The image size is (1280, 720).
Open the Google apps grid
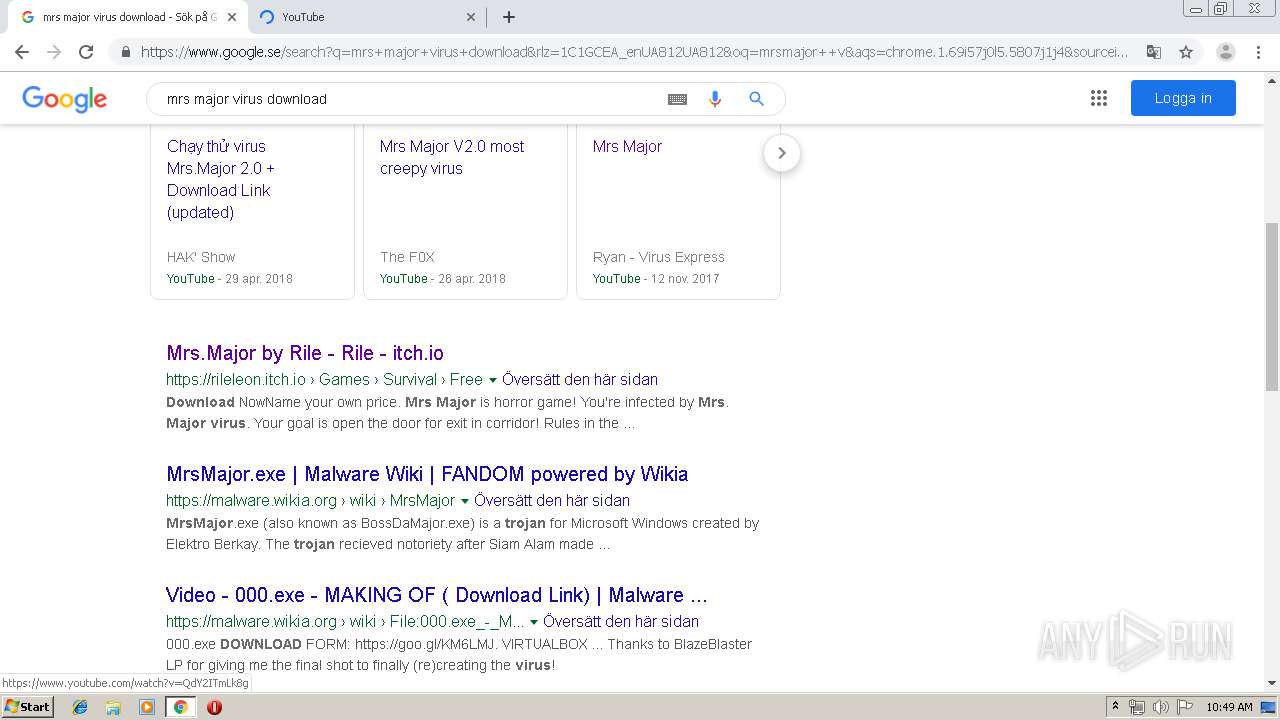1099,98
